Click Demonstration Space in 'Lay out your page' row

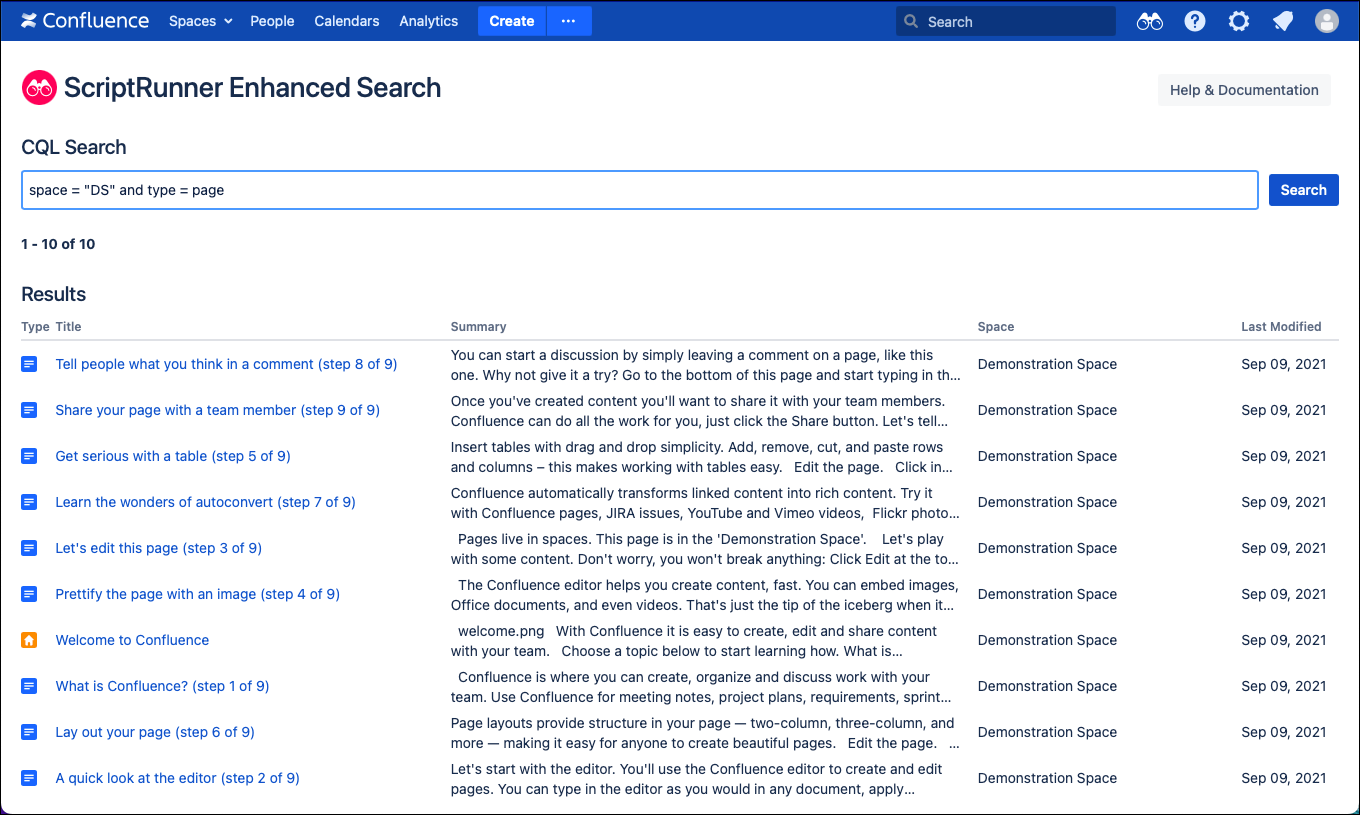pyautogui.click(x=1047, y=732)
